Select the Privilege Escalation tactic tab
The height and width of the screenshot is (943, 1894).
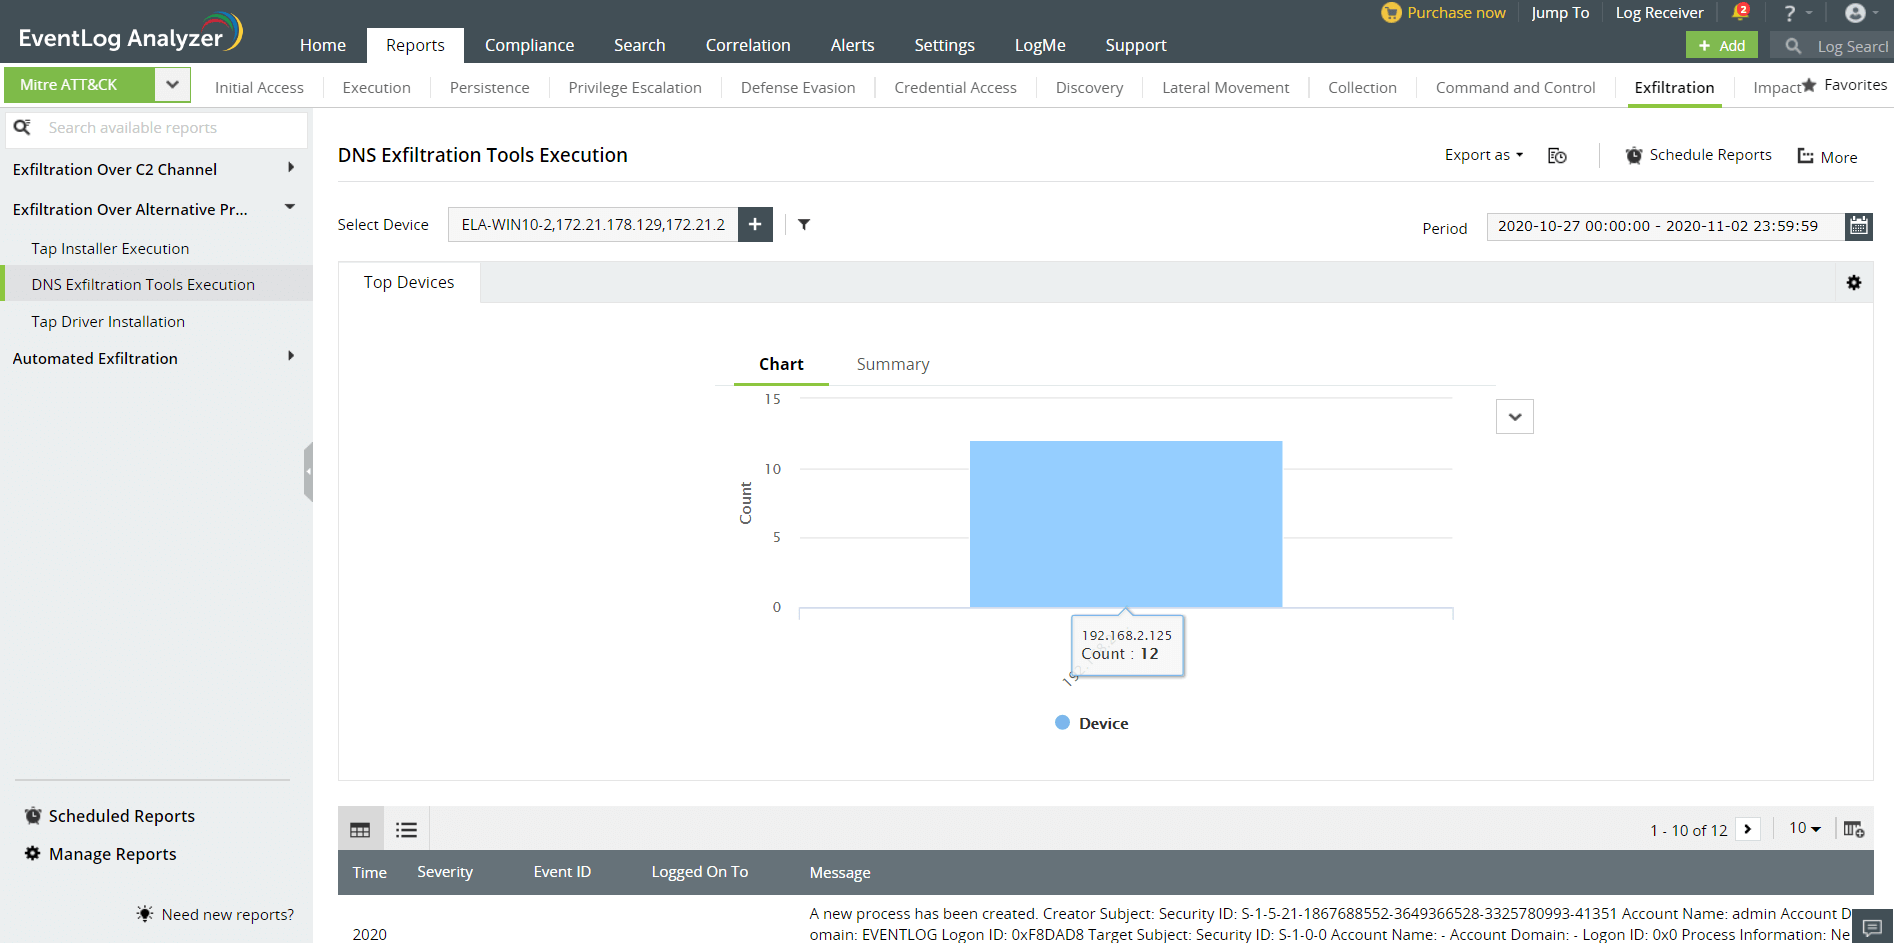tap(635, 87)
